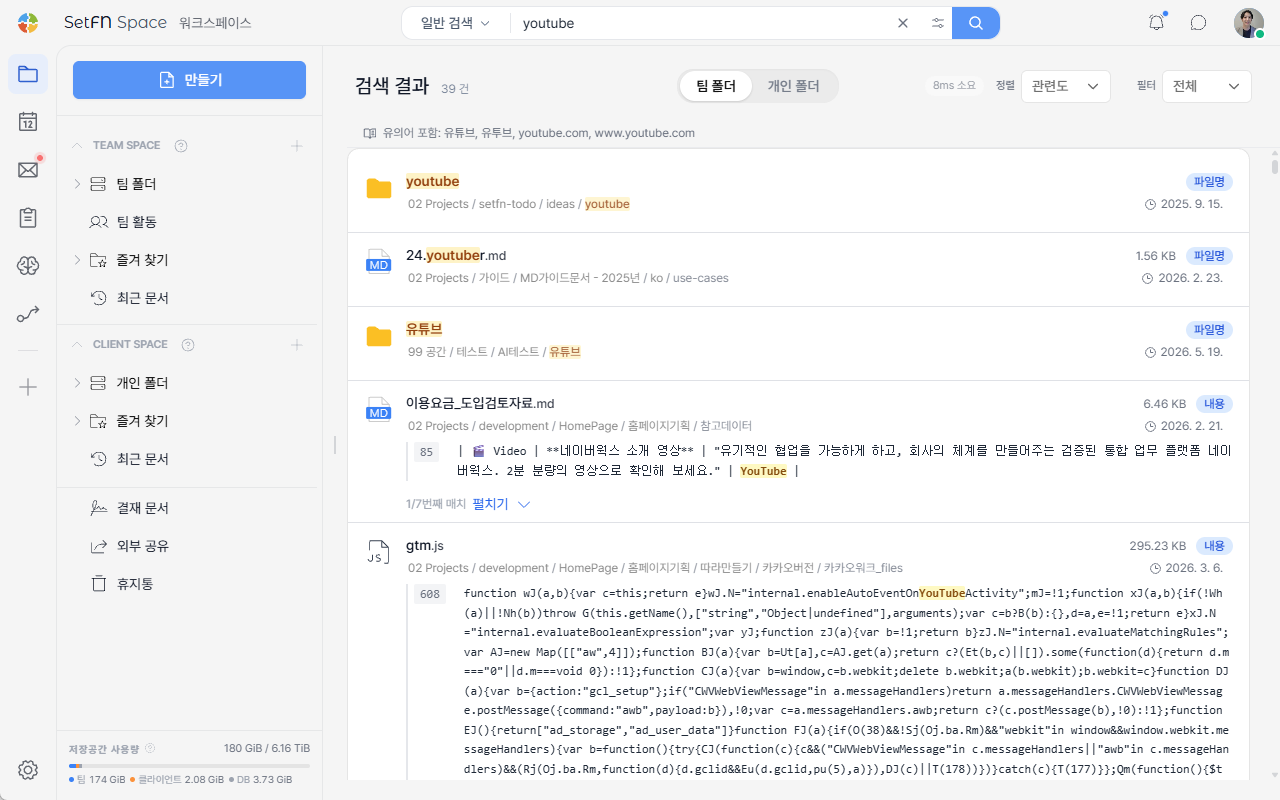Open the clipboard tasks icon in the left rail
The width and height of the screenshot is (1280, 800).
click(x=28, y=218)
